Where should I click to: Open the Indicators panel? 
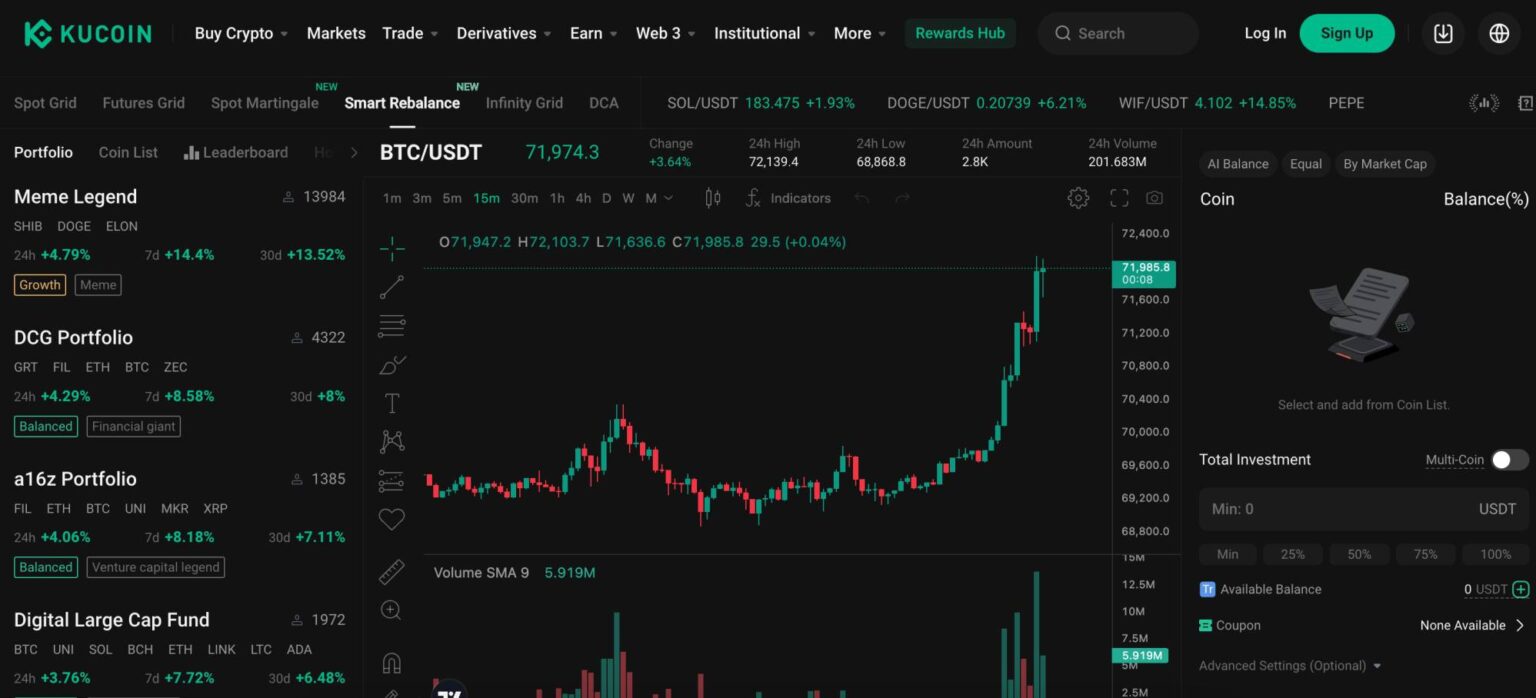click(788, 197)
